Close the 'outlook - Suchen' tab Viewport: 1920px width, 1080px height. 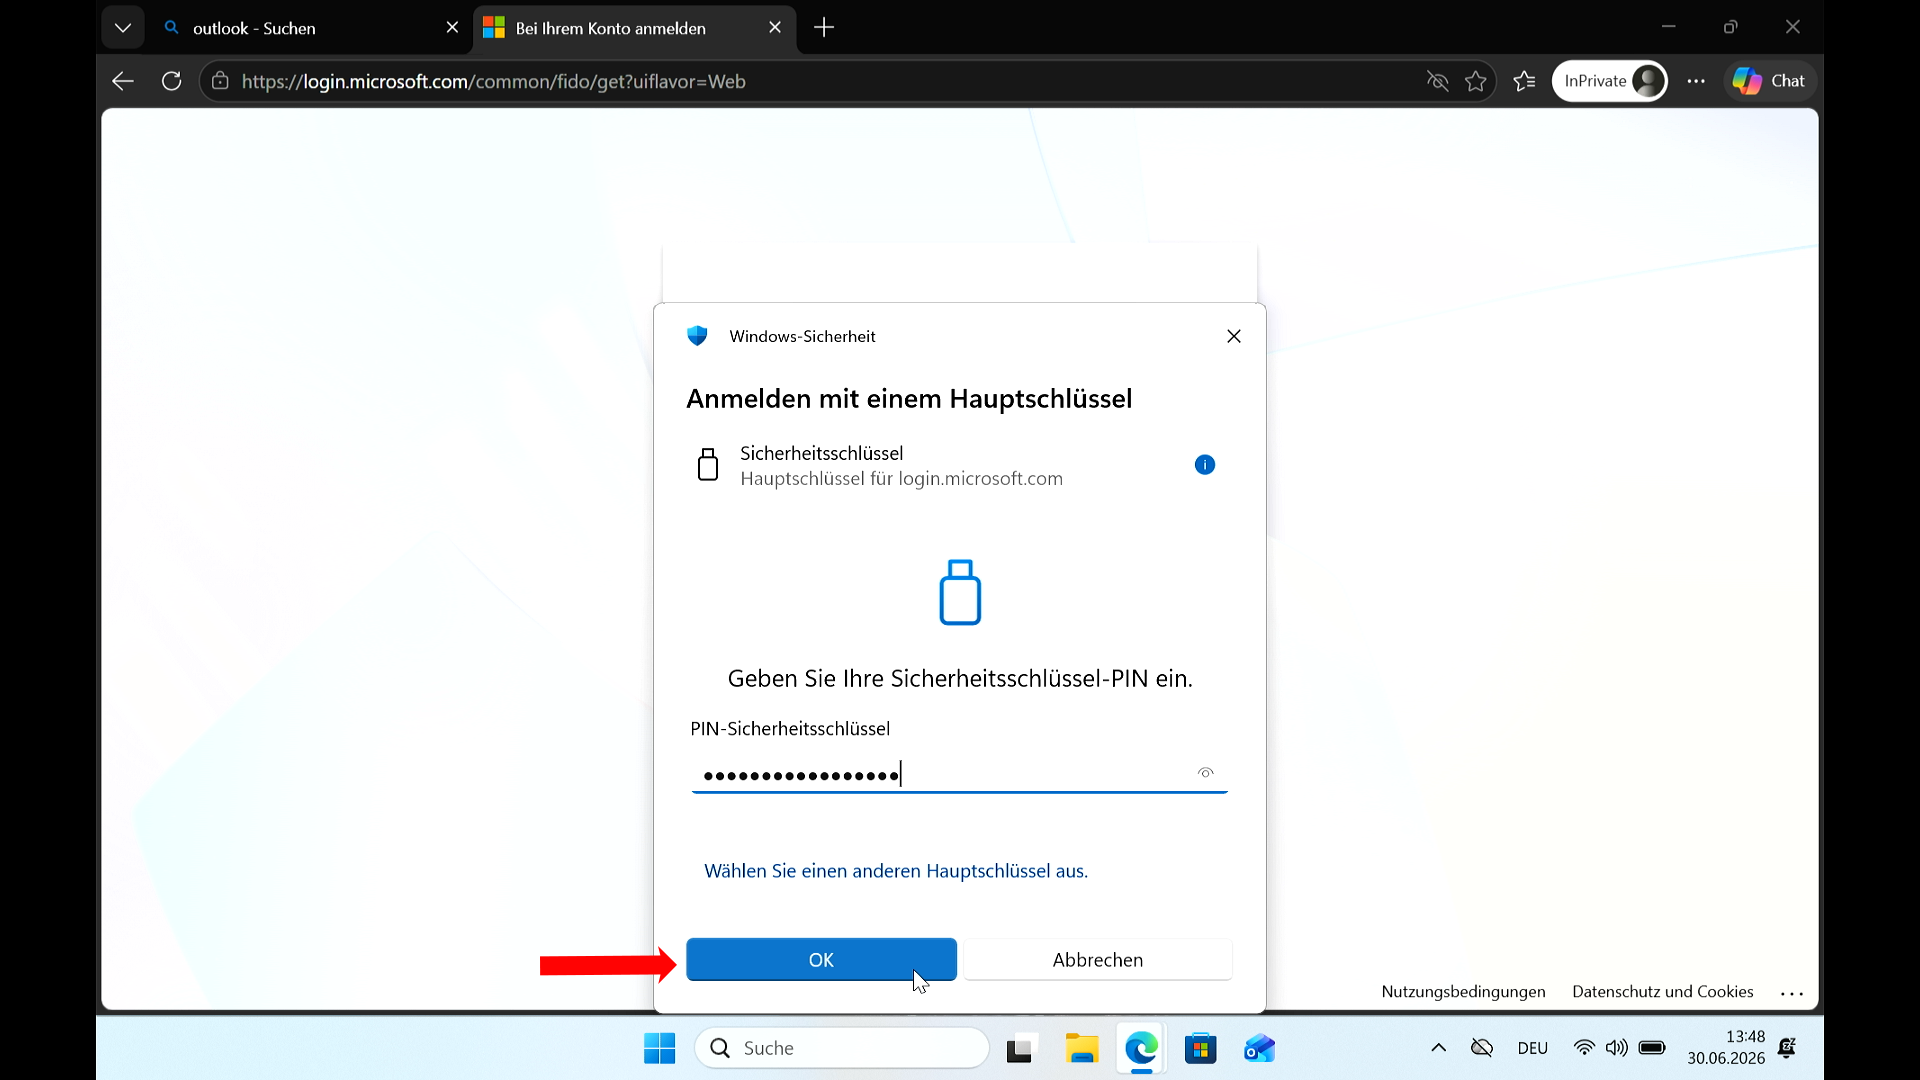point(452,28)
